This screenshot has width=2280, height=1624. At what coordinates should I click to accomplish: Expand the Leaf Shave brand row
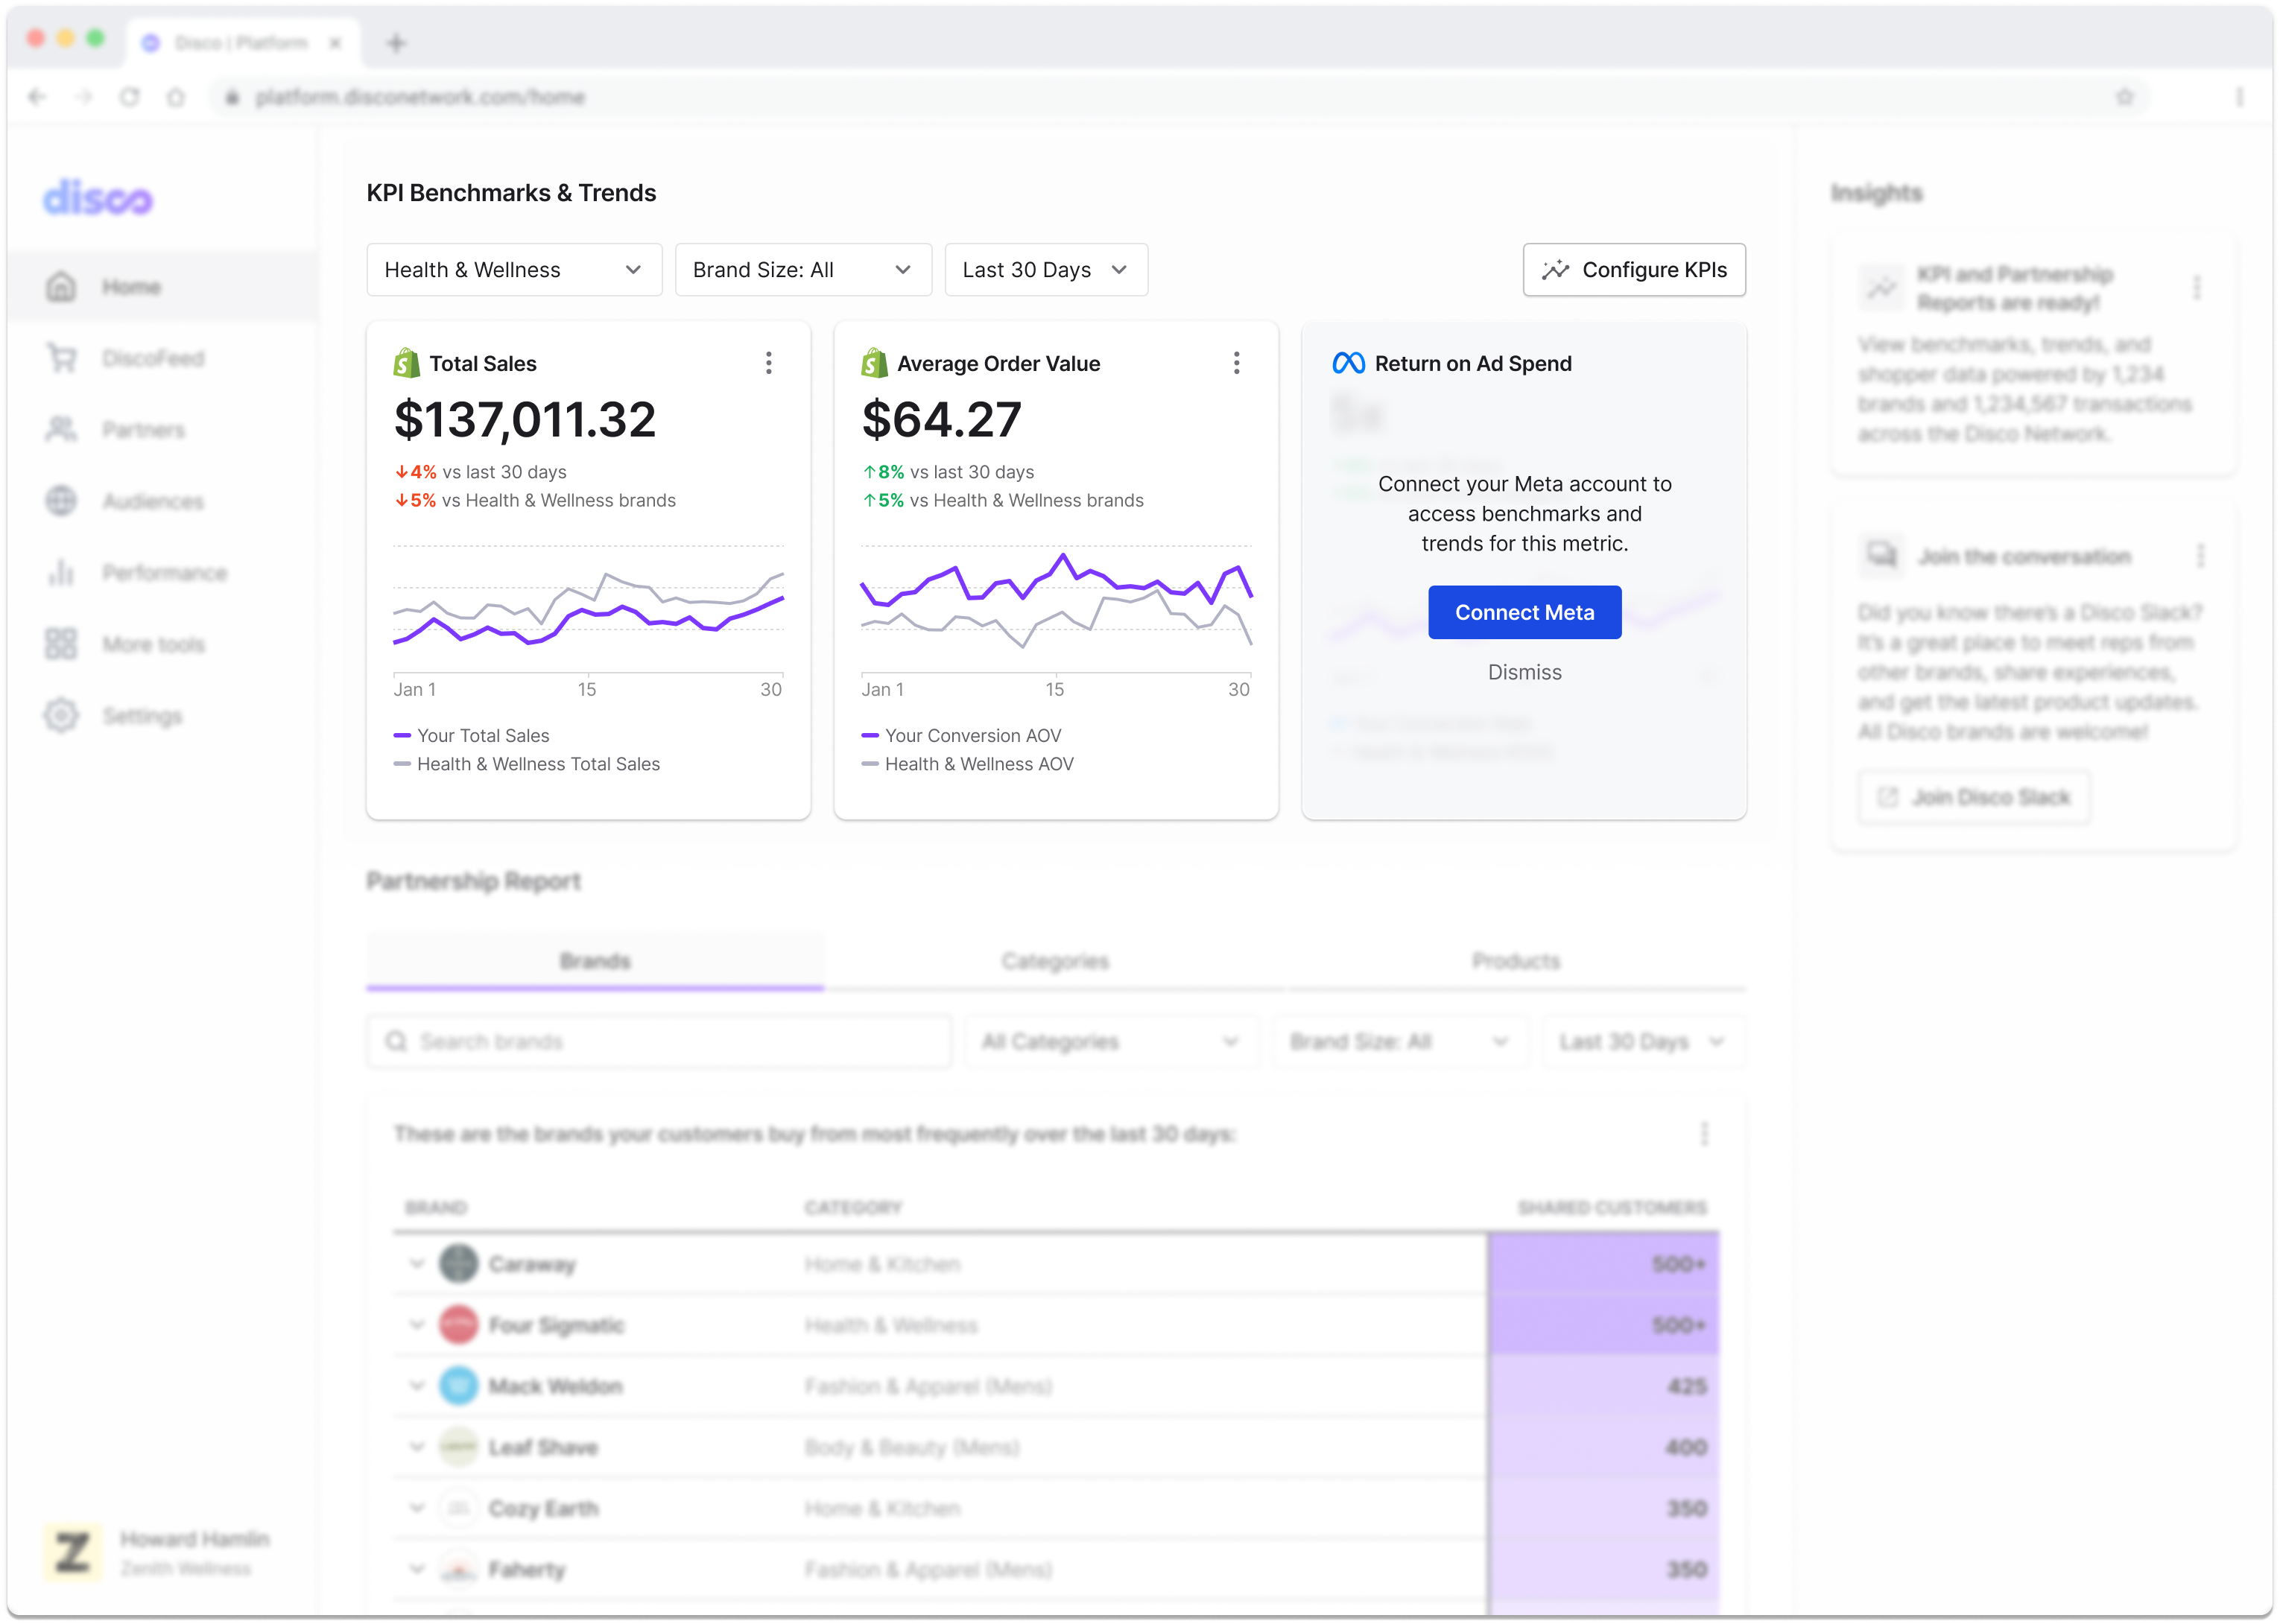[x=417, y=1447]
